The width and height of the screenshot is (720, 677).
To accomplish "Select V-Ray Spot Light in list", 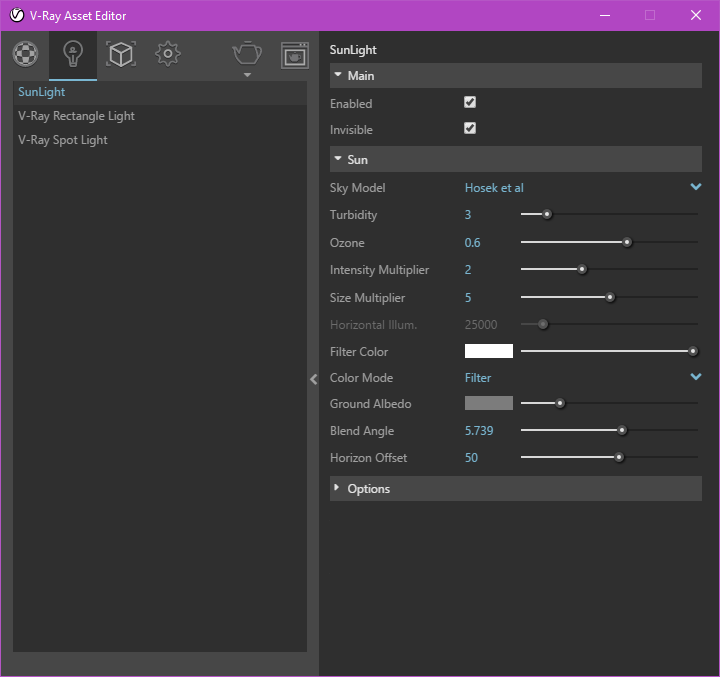I will [x=160, y=140].
